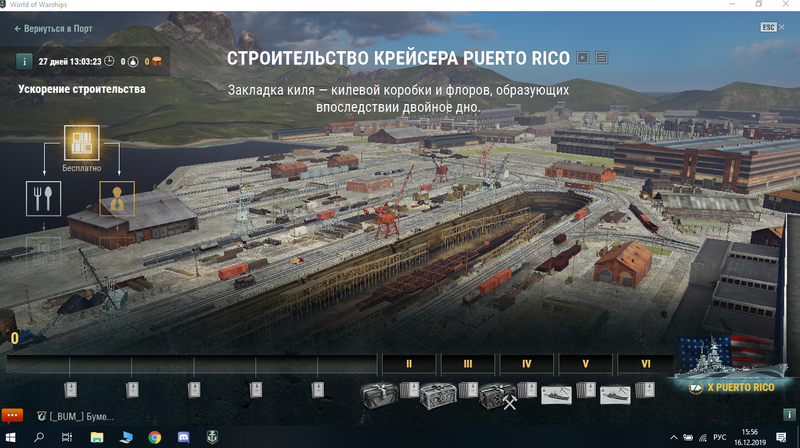Click the first document reward on progress bar
800x448 pixels.
[x=70, y=390]
